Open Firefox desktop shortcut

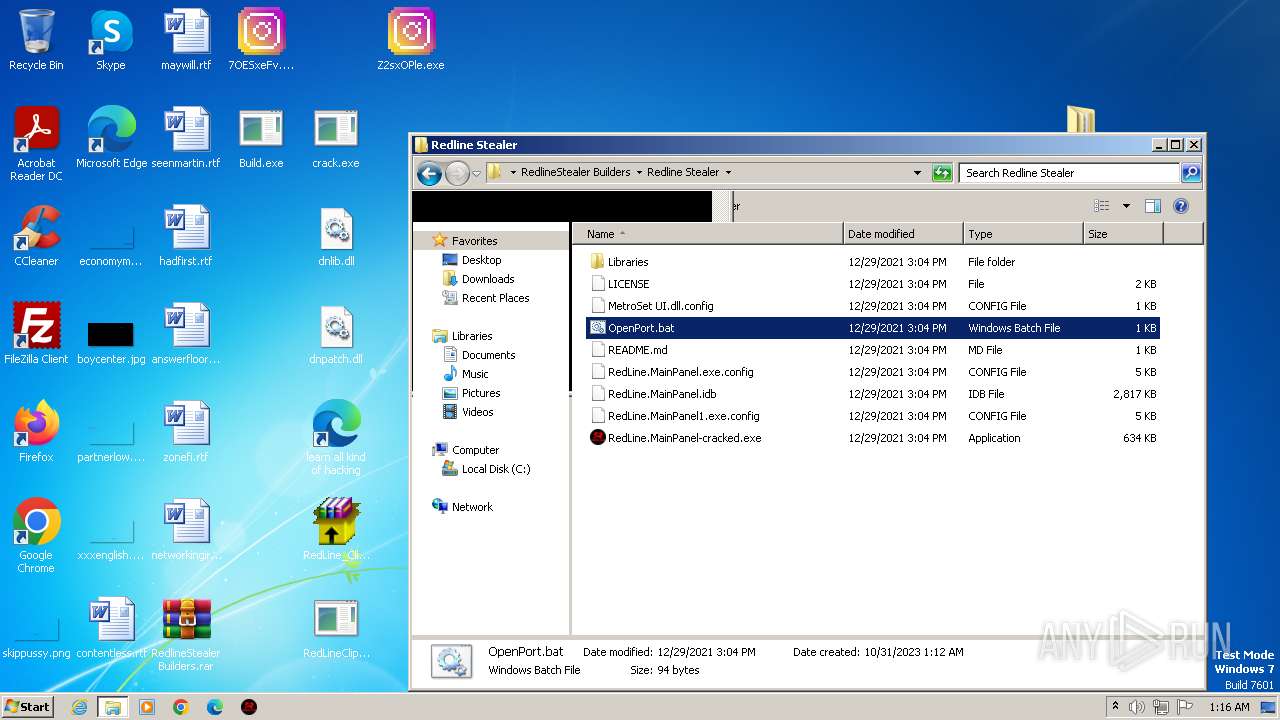(36, 432)
